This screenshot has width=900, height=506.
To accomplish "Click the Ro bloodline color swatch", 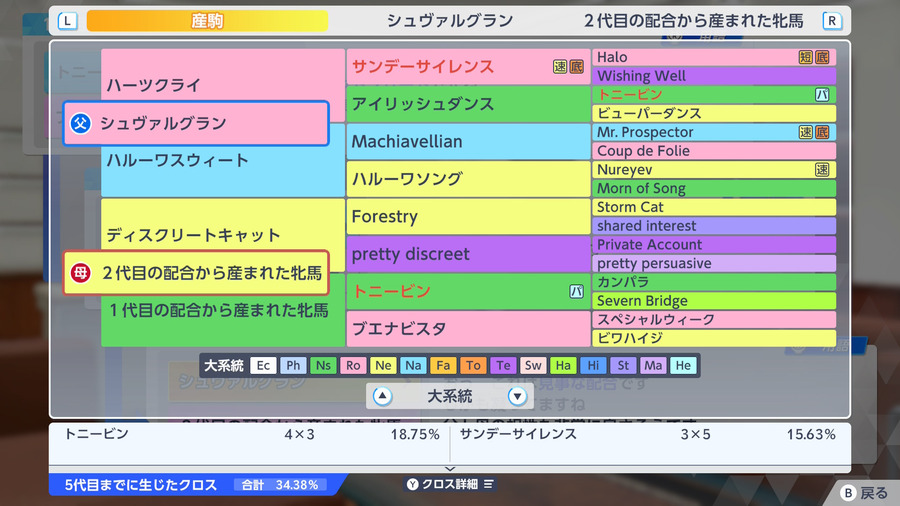I will (x=353, y=365).
